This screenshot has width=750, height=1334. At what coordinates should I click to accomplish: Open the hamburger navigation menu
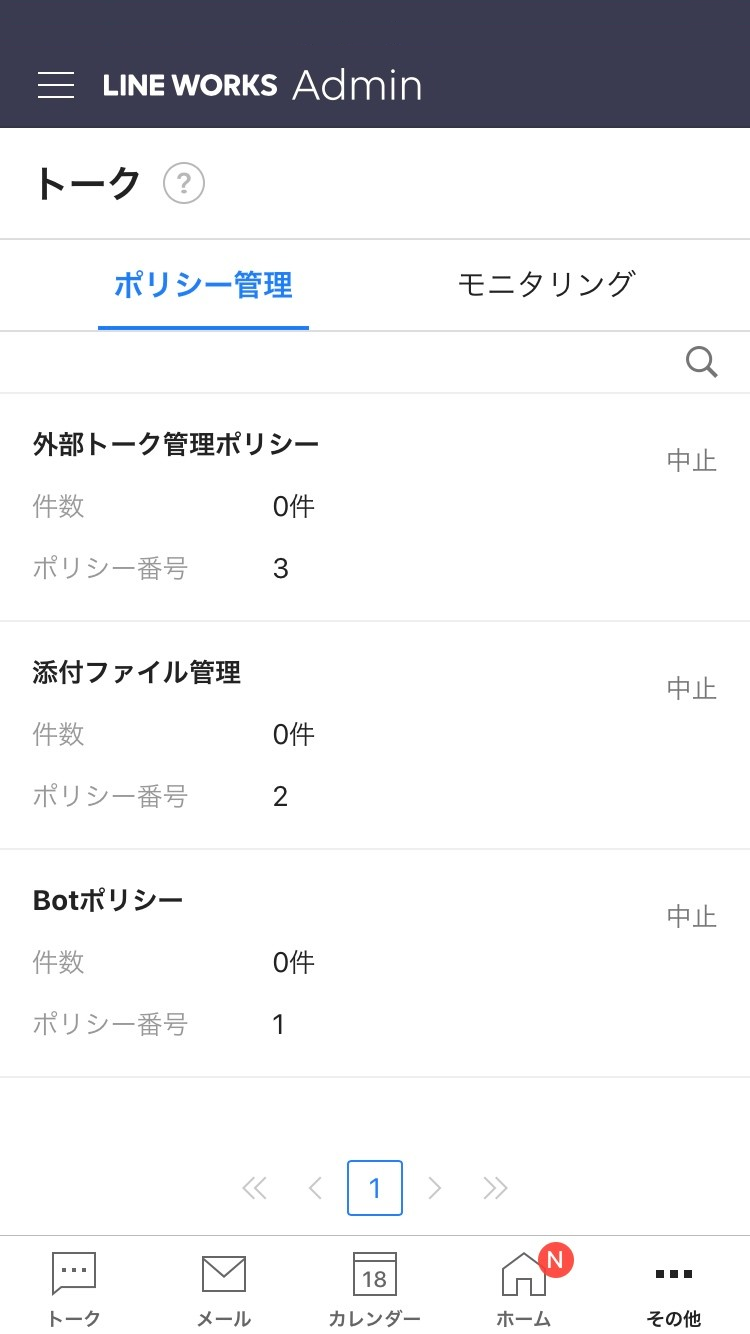pos(56,85)
